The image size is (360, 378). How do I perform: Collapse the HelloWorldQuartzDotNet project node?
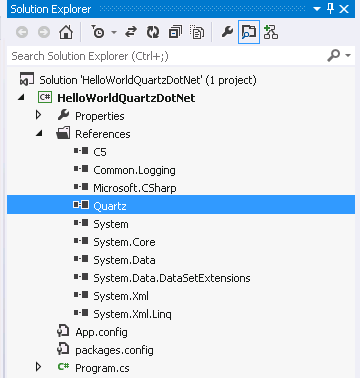(21, 98)
